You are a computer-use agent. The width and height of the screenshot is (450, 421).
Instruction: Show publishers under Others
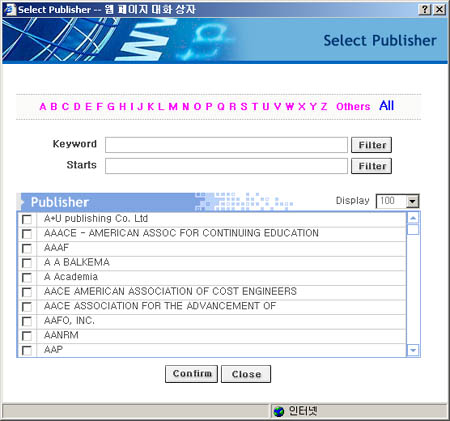[353, 107]
